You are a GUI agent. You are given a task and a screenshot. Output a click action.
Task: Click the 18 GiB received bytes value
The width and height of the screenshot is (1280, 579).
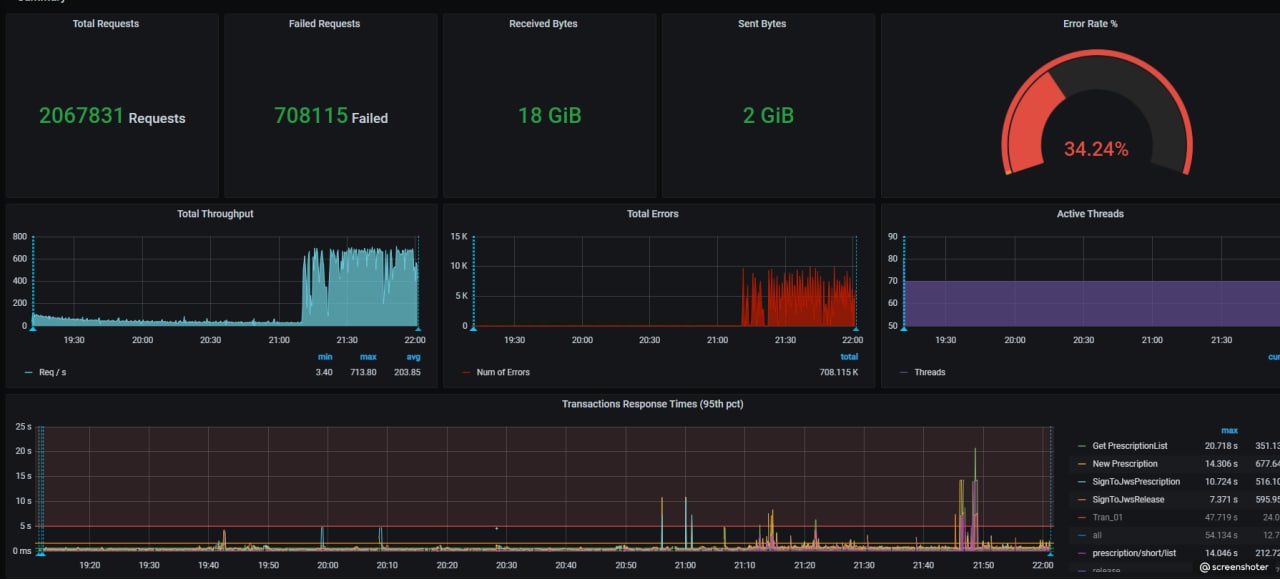coord(549,116)
